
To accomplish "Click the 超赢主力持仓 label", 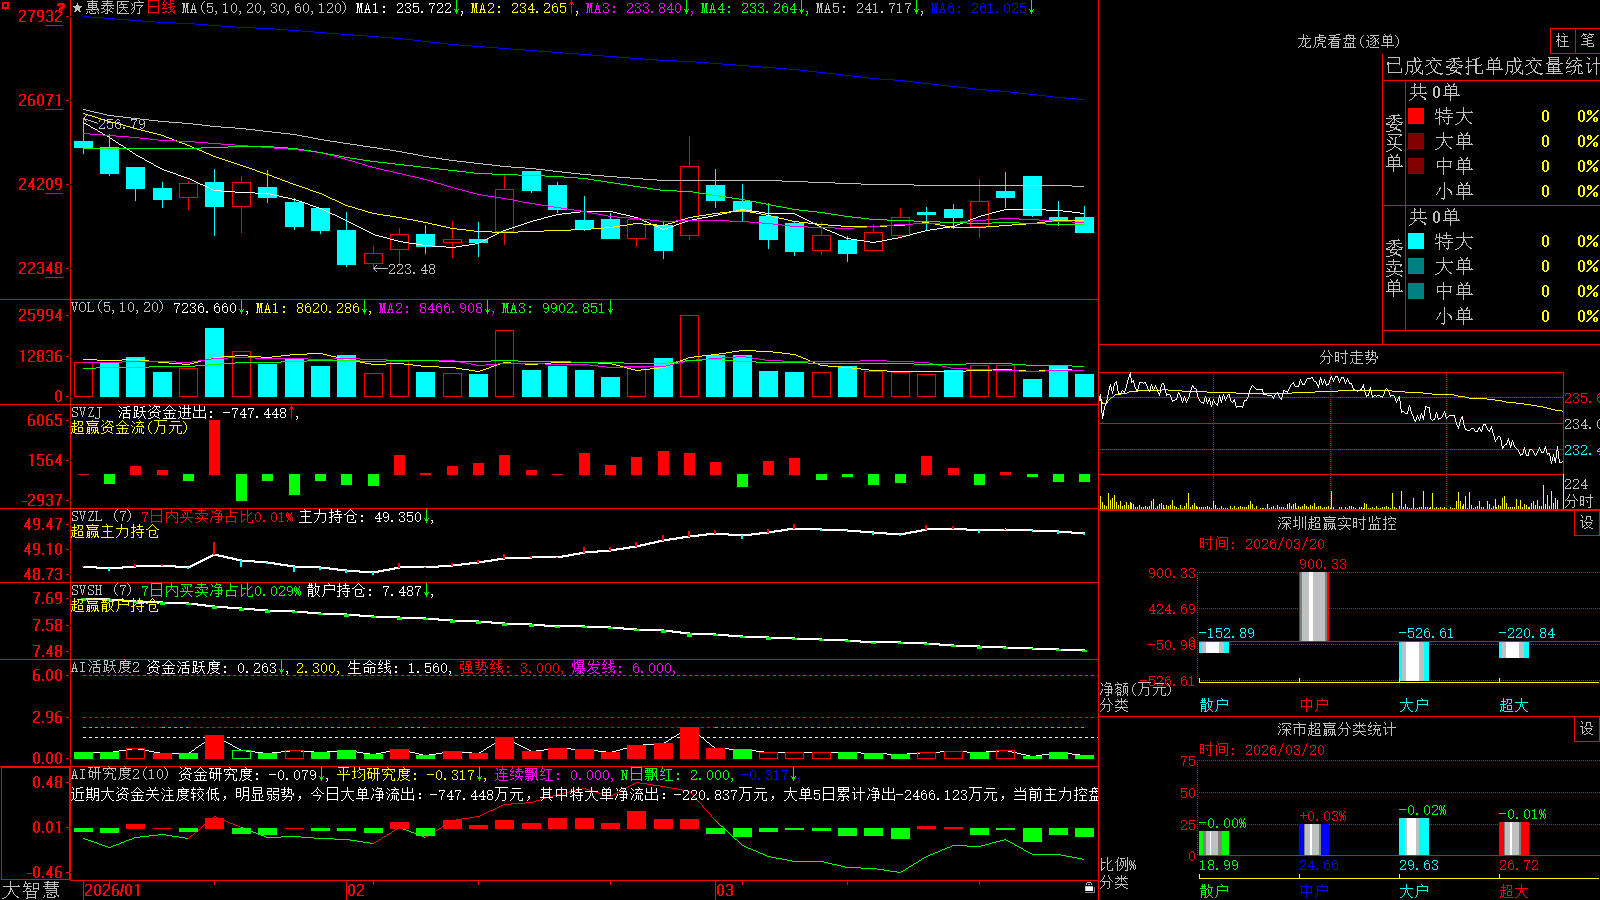I will click(x=115, y=532).
